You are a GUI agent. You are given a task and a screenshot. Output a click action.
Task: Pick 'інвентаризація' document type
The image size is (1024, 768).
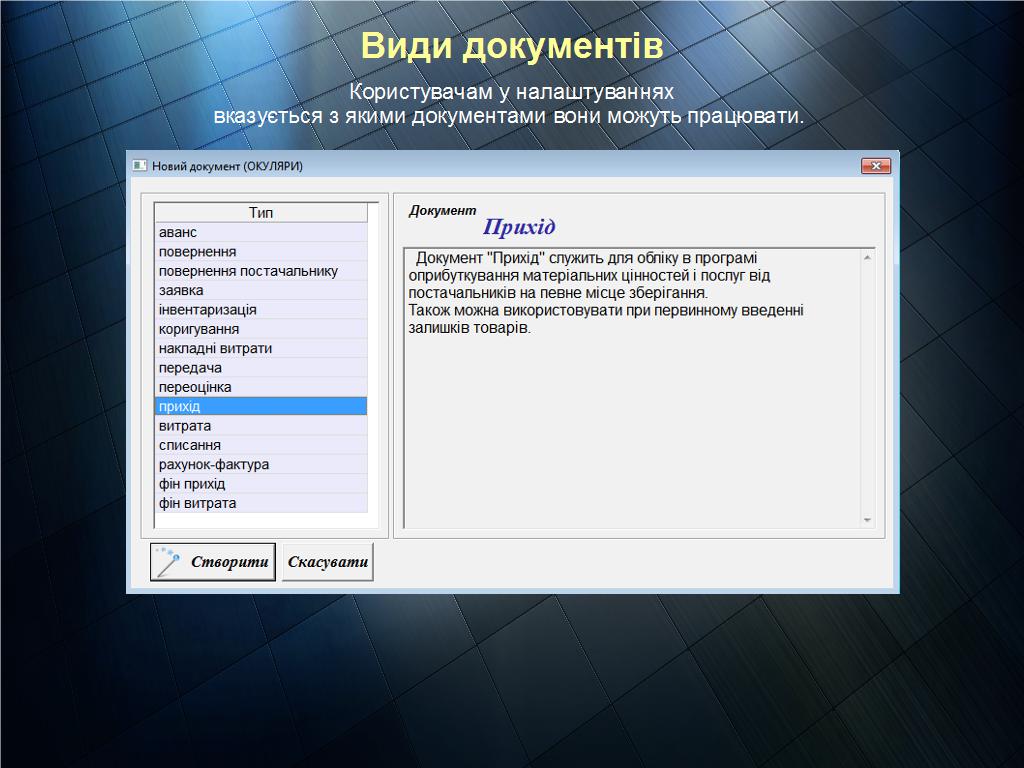(260, 310)
